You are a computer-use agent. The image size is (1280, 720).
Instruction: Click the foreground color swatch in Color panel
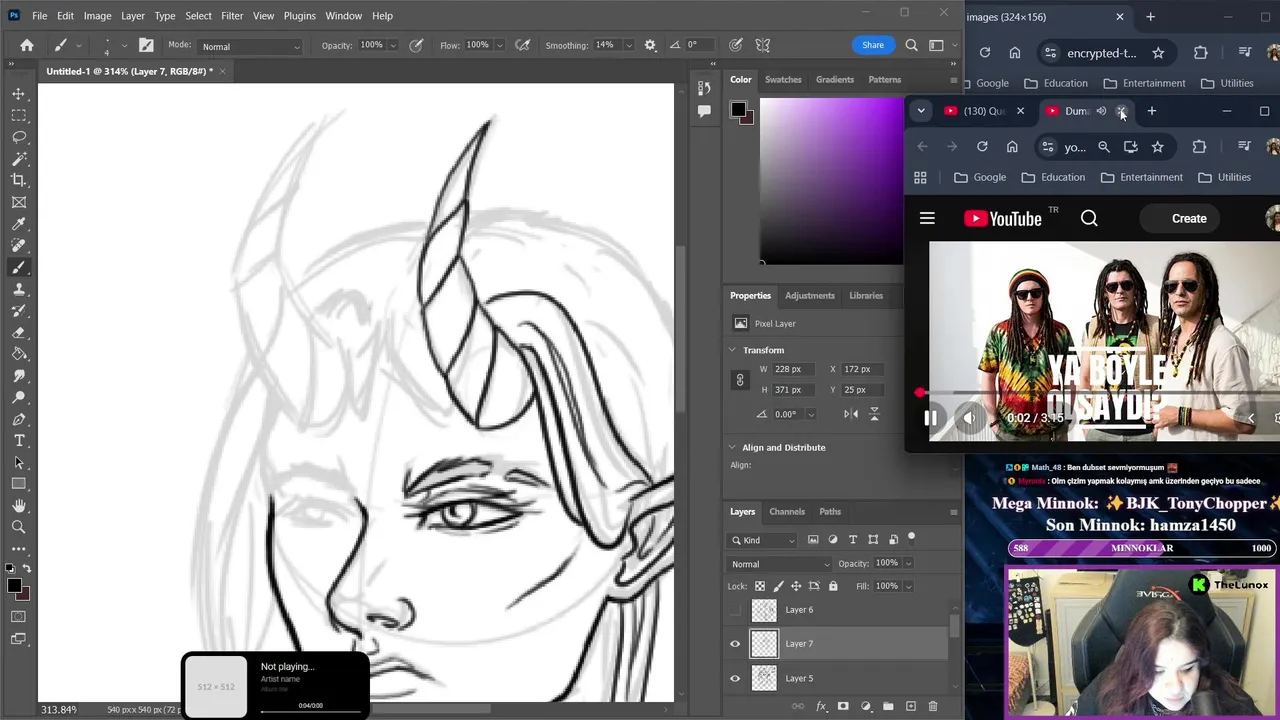pos(738,110)
